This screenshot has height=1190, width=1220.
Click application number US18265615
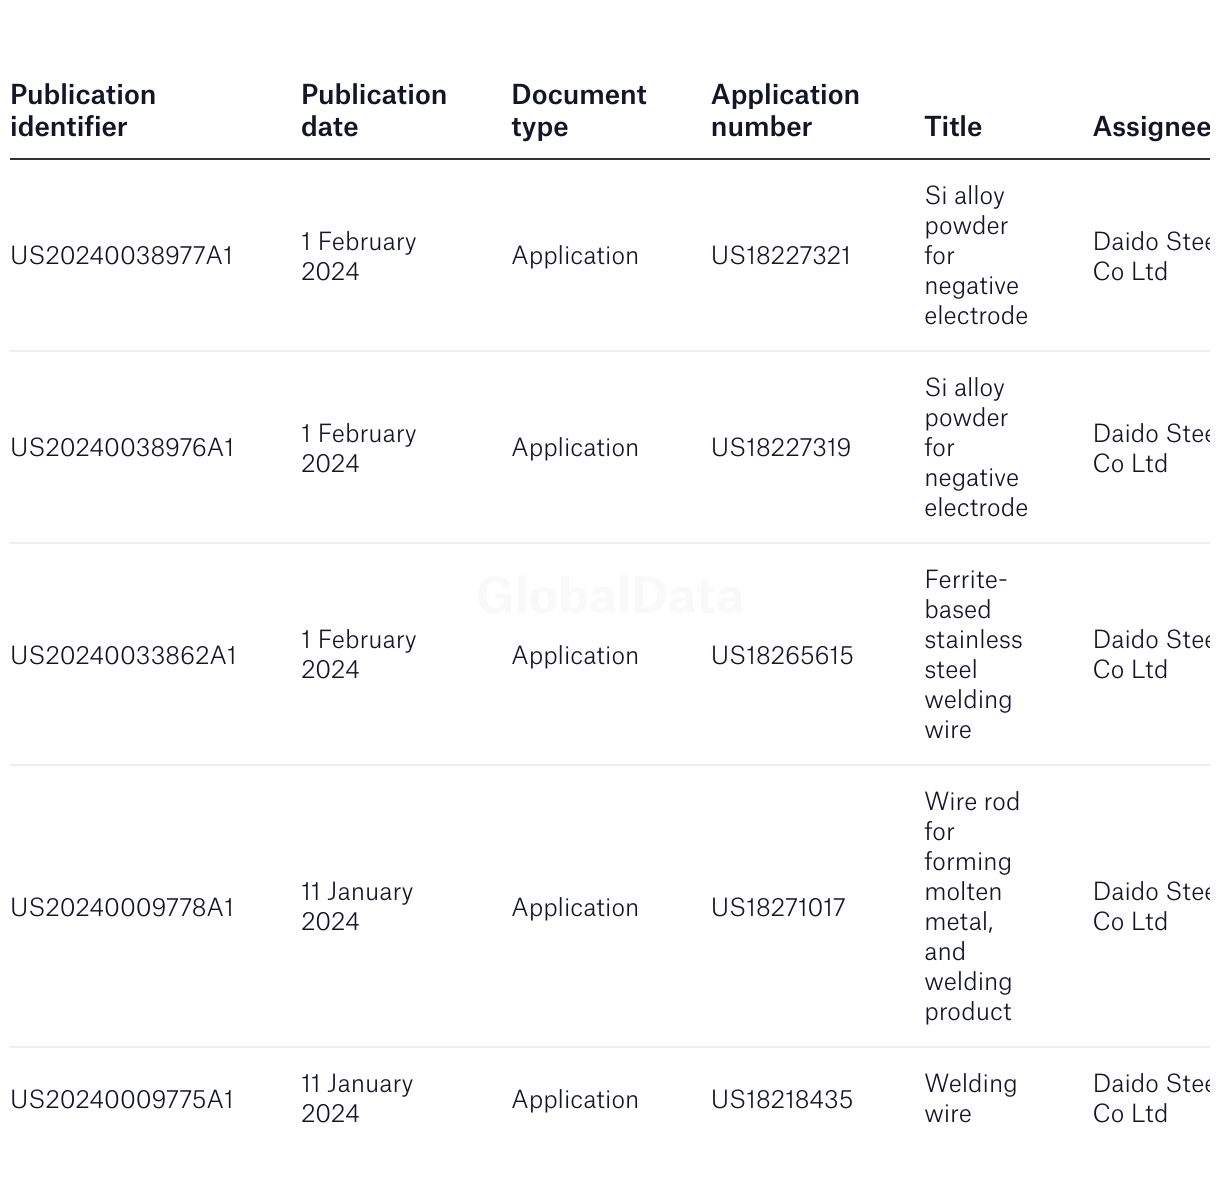pos(782,656)
